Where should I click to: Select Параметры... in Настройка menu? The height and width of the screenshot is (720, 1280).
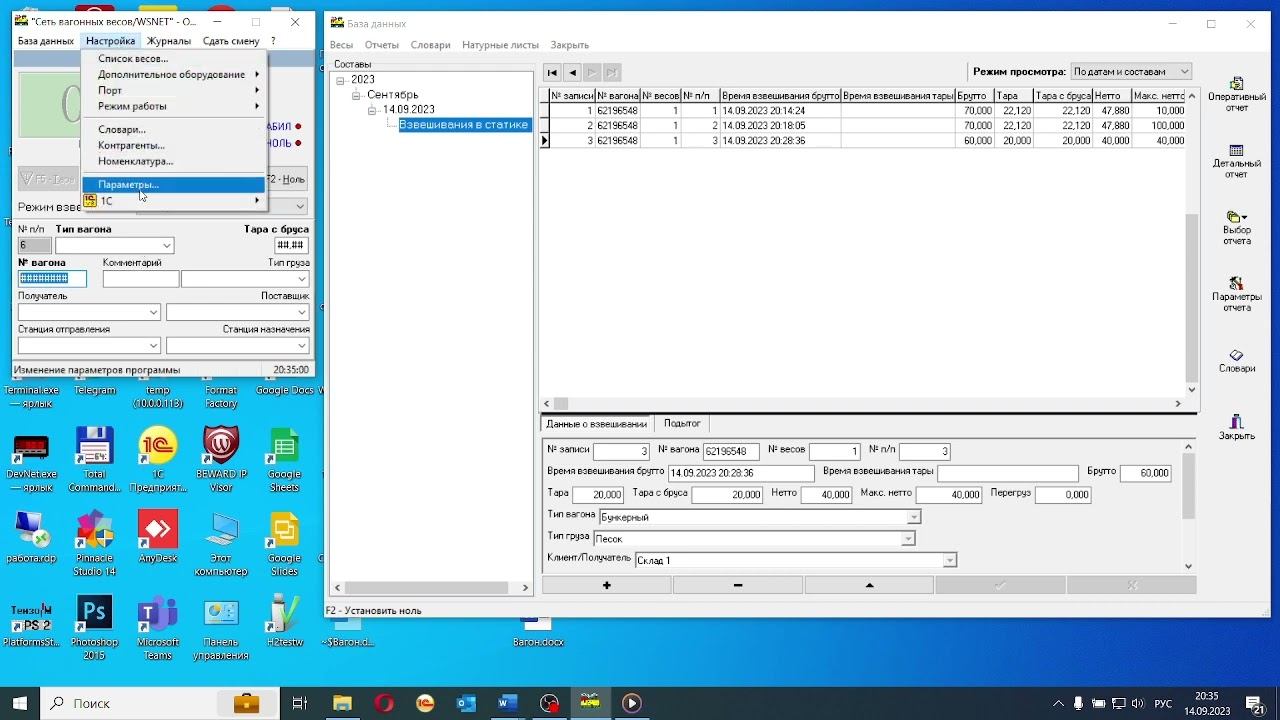point(173,185)
